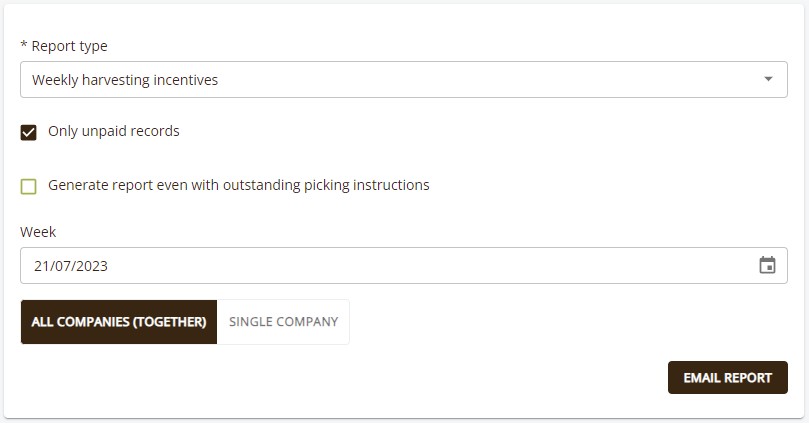Tick the empty green-outlined checkbox
The height and width of the screenshot is (423, 809).
(28, 186)
